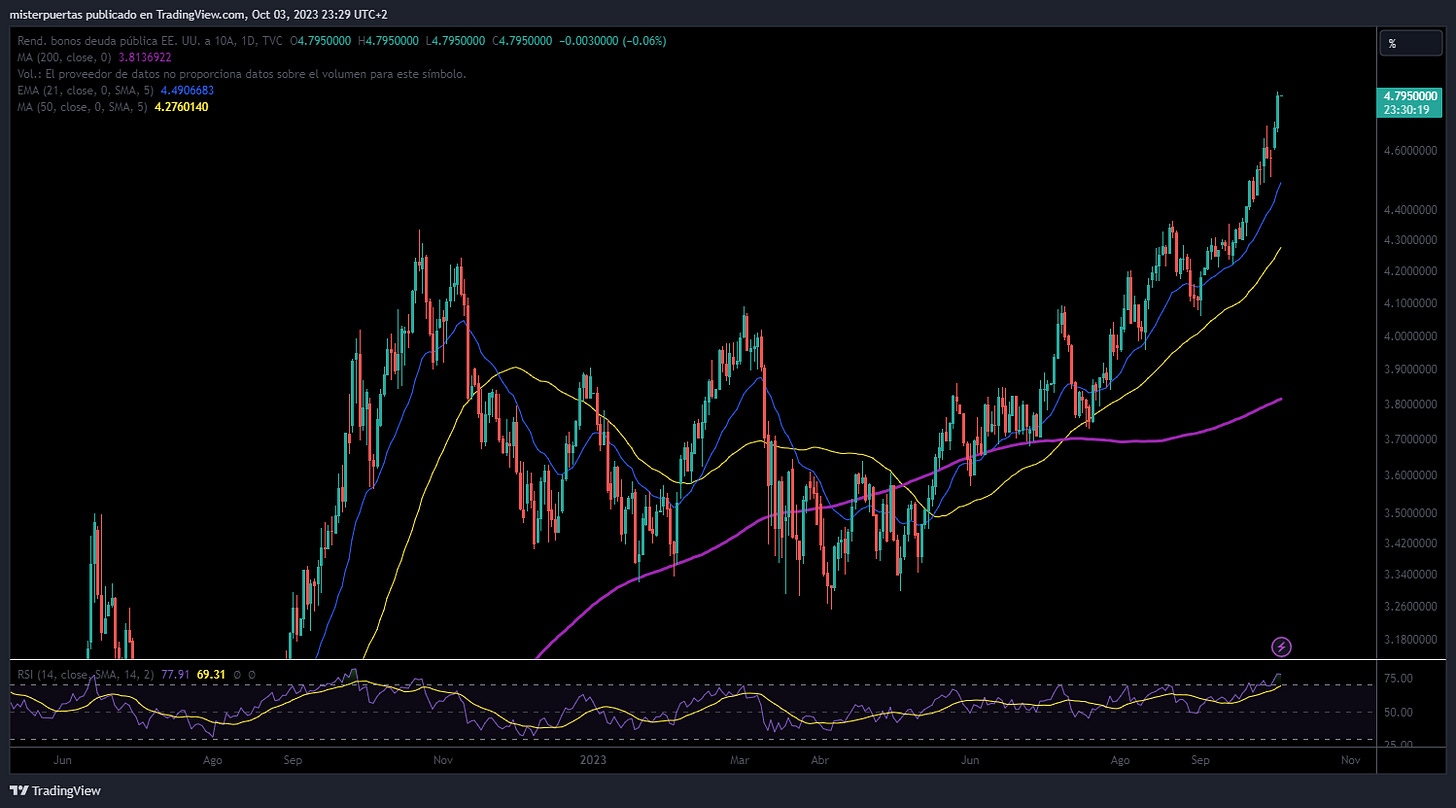1456x808 pixels.
Task: Click the 3.2600000 price axis label
Action: (x=1410, y=607)
